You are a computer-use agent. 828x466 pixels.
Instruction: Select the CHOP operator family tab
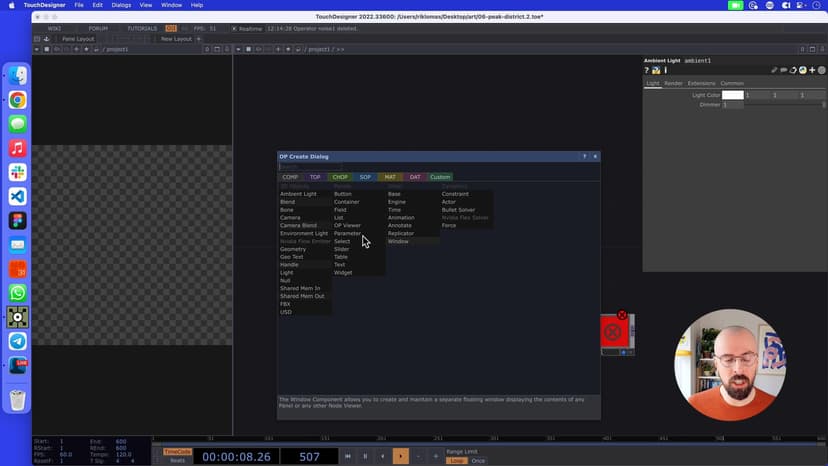coord(340,177)
